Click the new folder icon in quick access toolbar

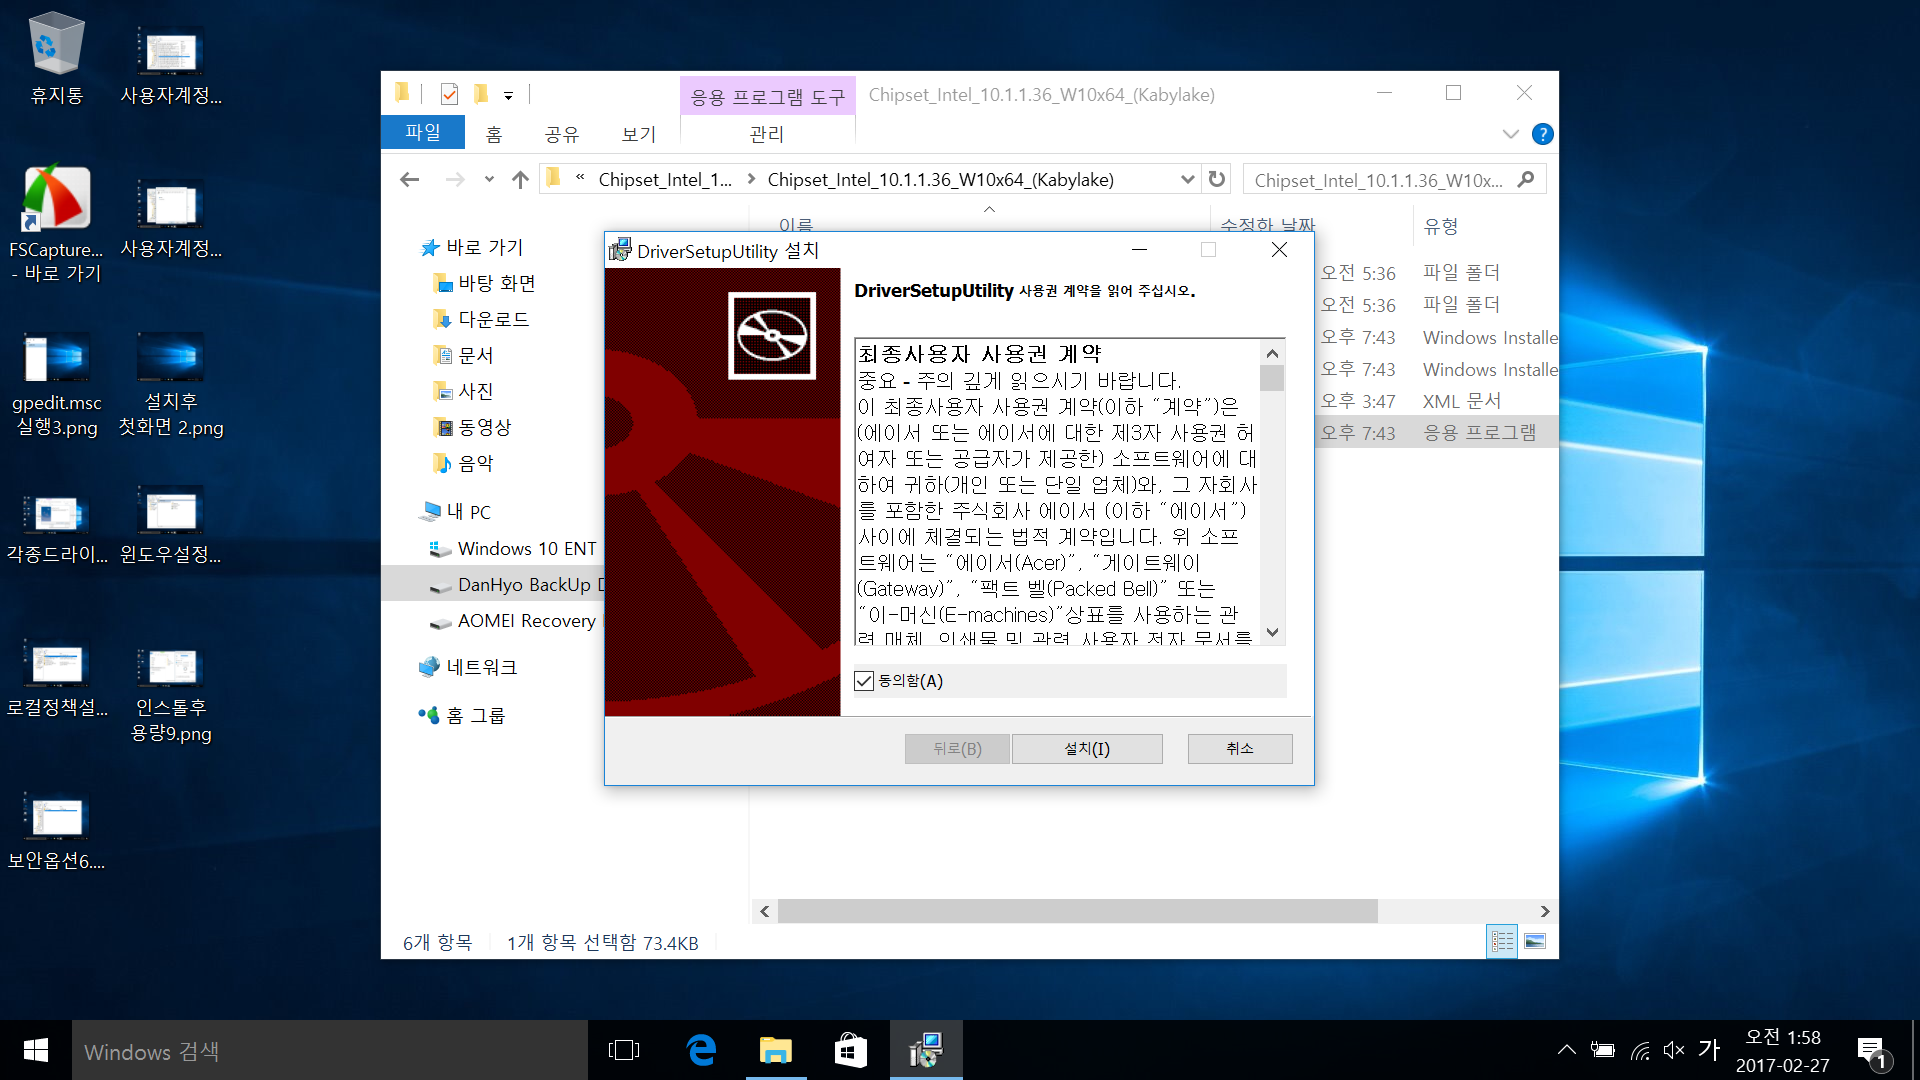[x=481, y=94]
